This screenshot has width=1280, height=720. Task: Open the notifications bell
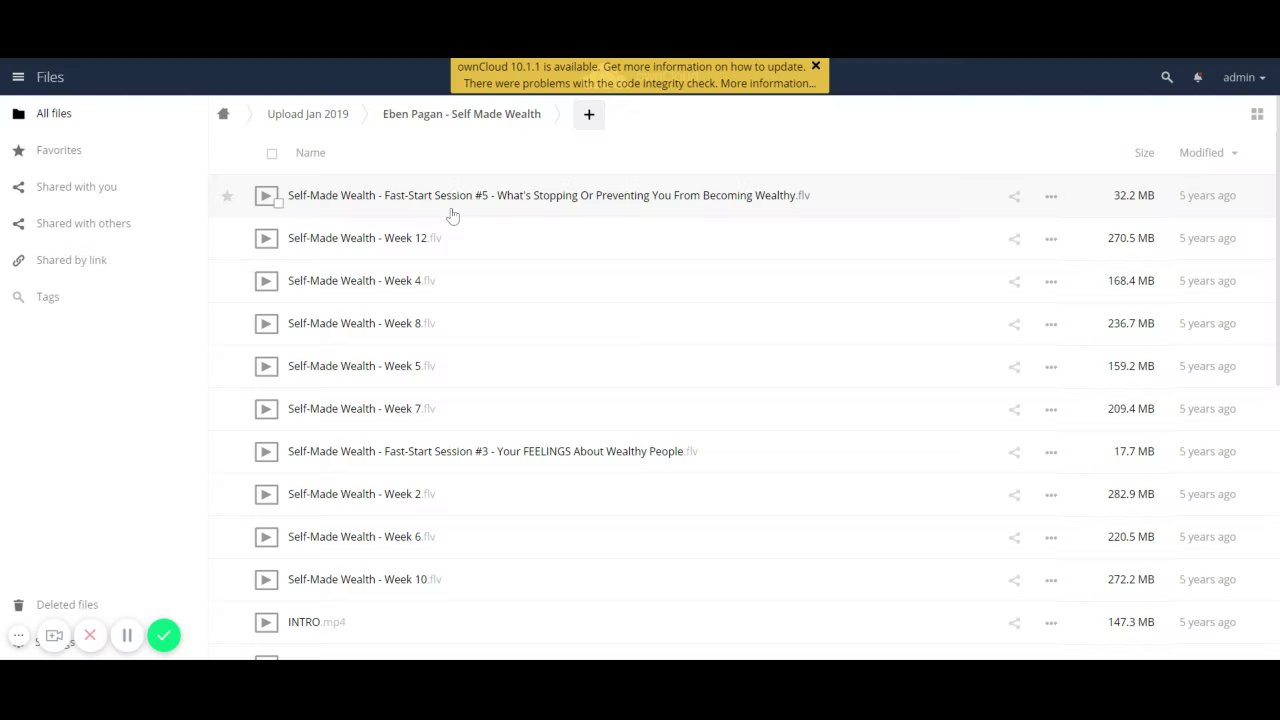[1197, 77]
